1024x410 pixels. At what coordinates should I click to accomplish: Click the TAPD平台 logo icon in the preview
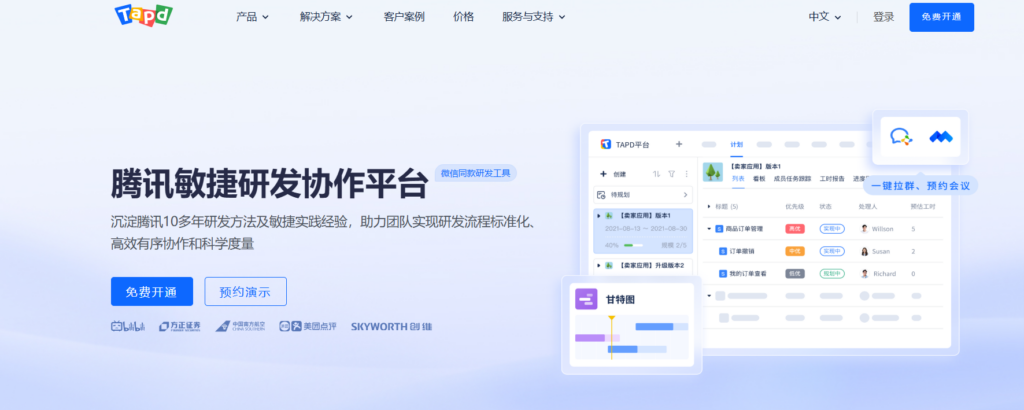tap(605, 144)
